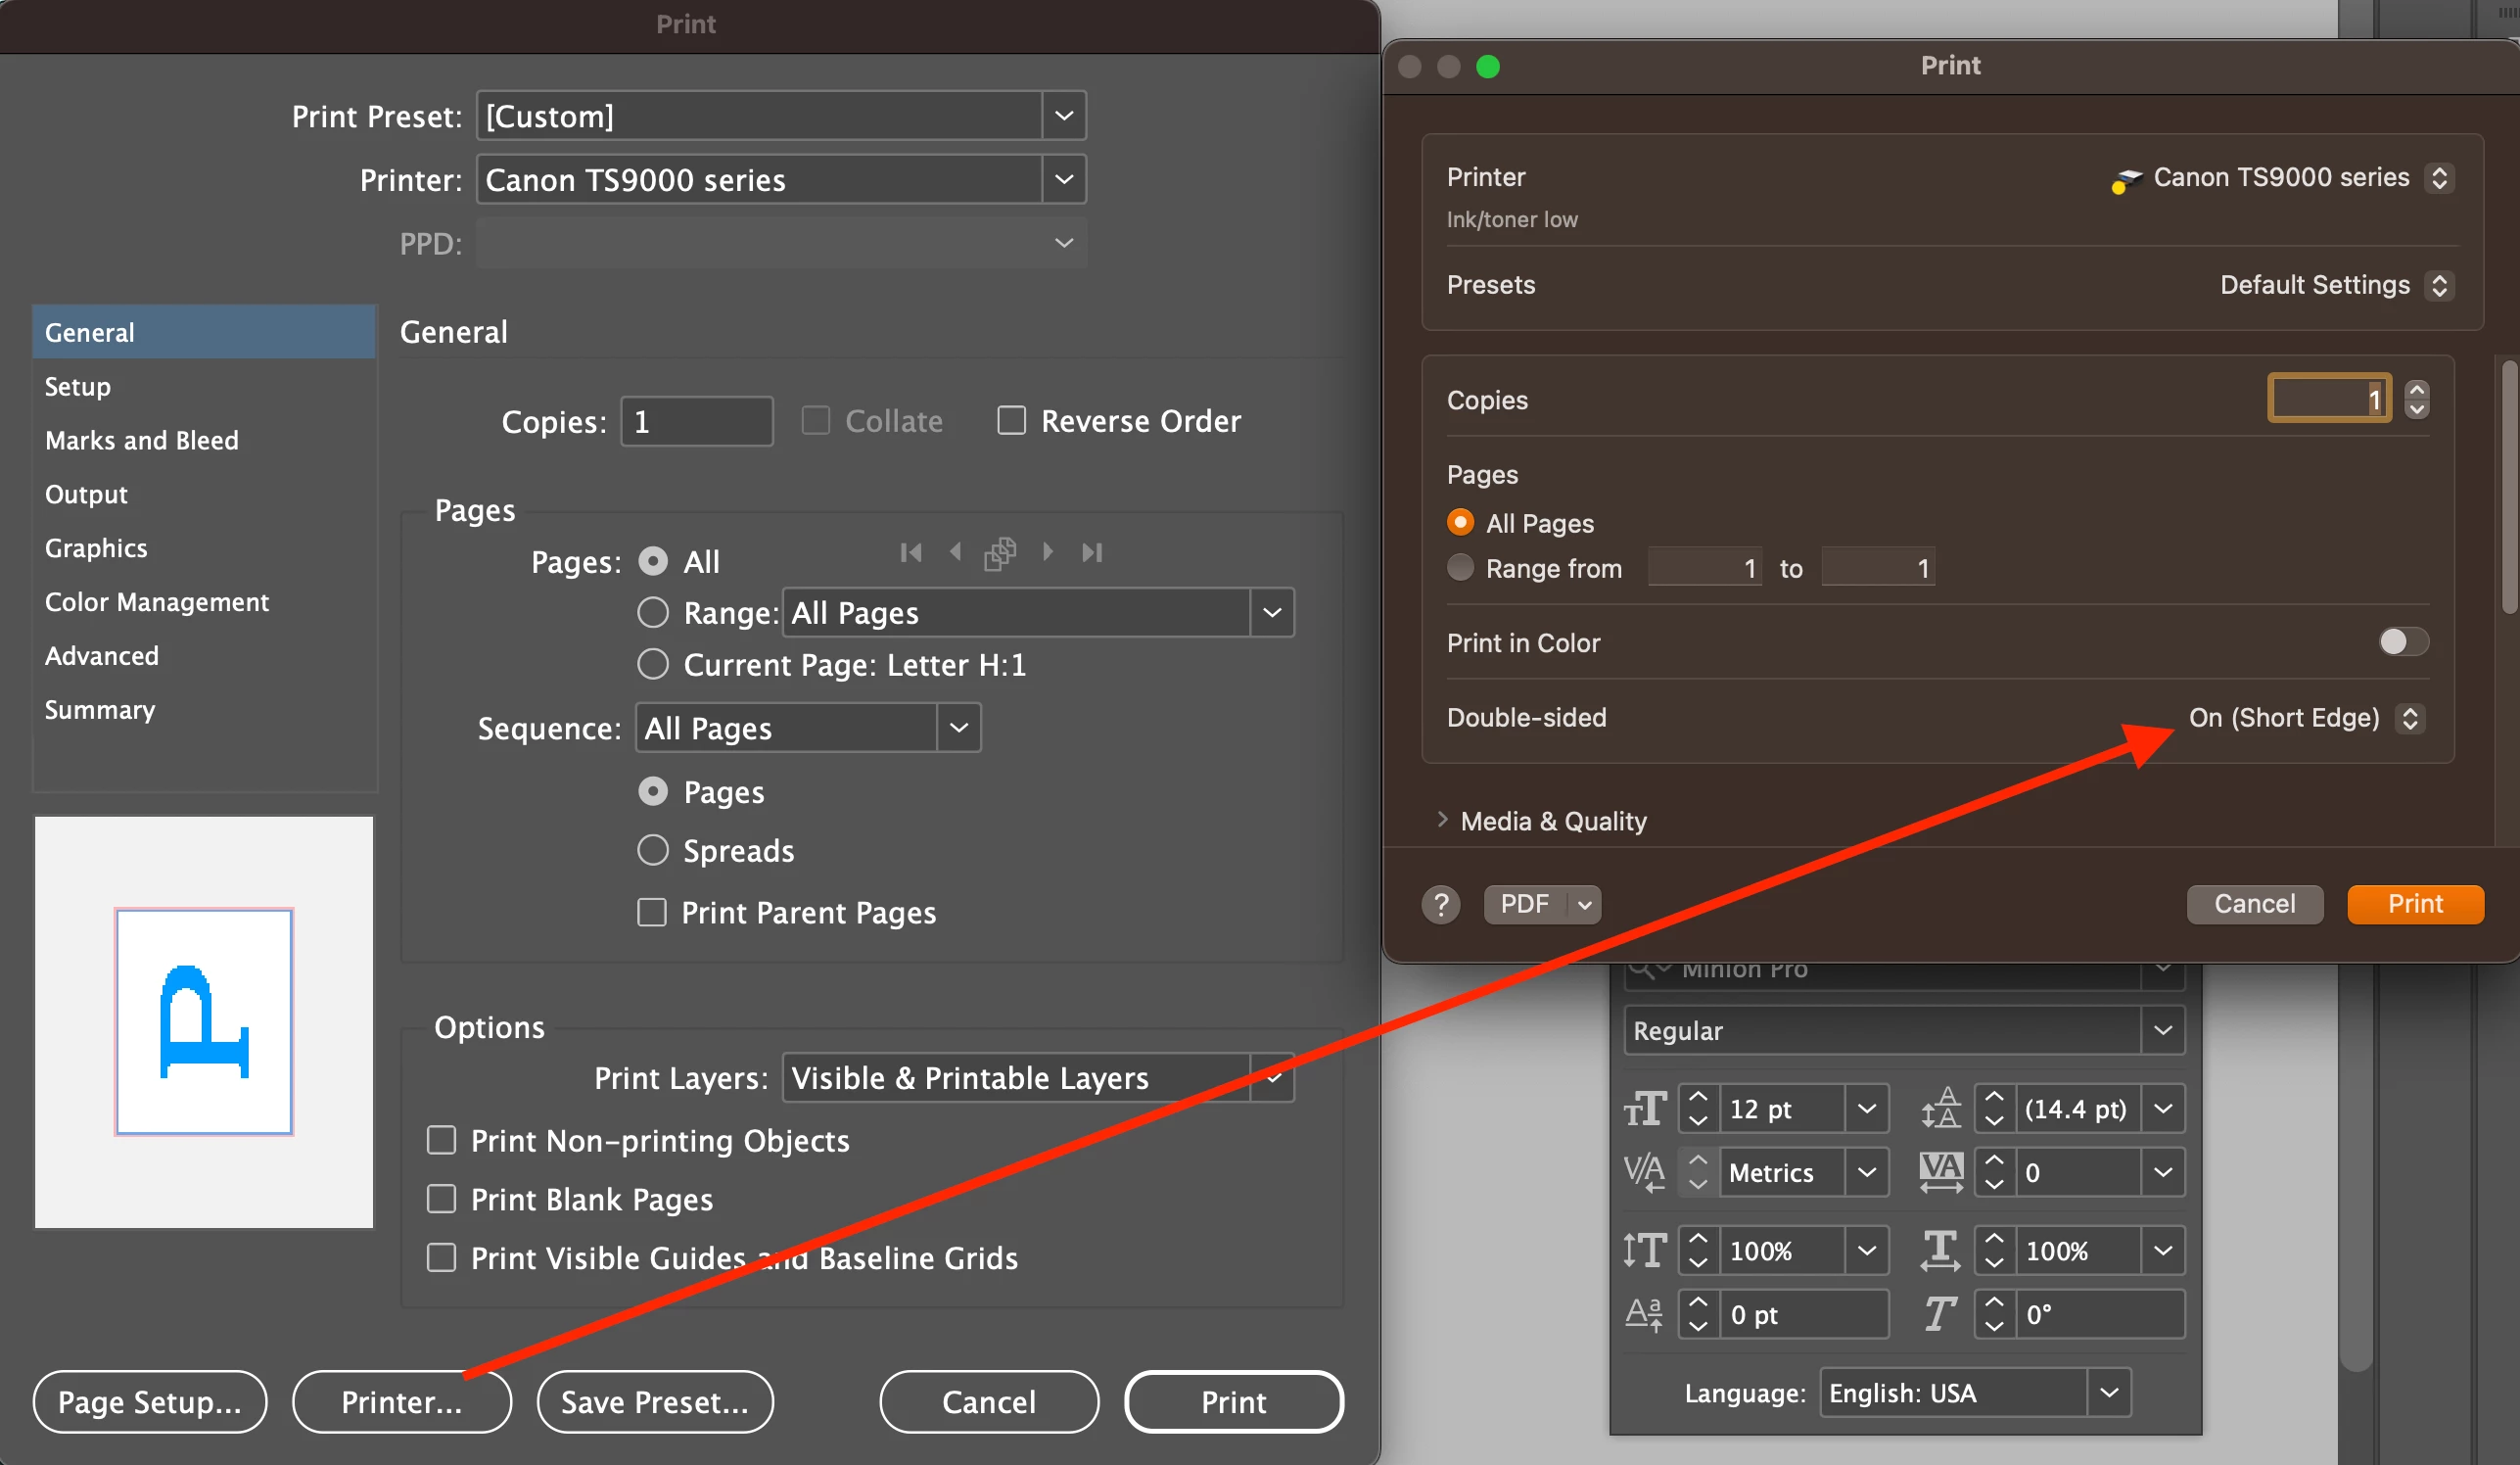Click the macOS dialog vertical scrollbar
Viewport: 2520px width, 1465px height.
click(x=2508, y=490)
